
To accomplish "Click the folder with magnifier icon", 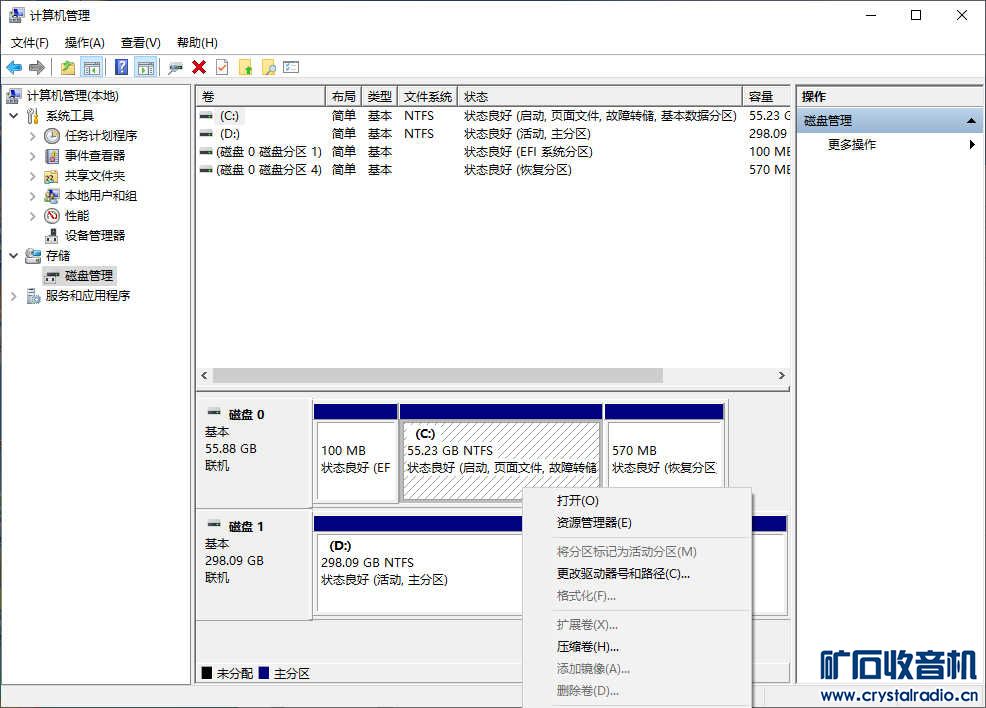I will coord(269,67).
